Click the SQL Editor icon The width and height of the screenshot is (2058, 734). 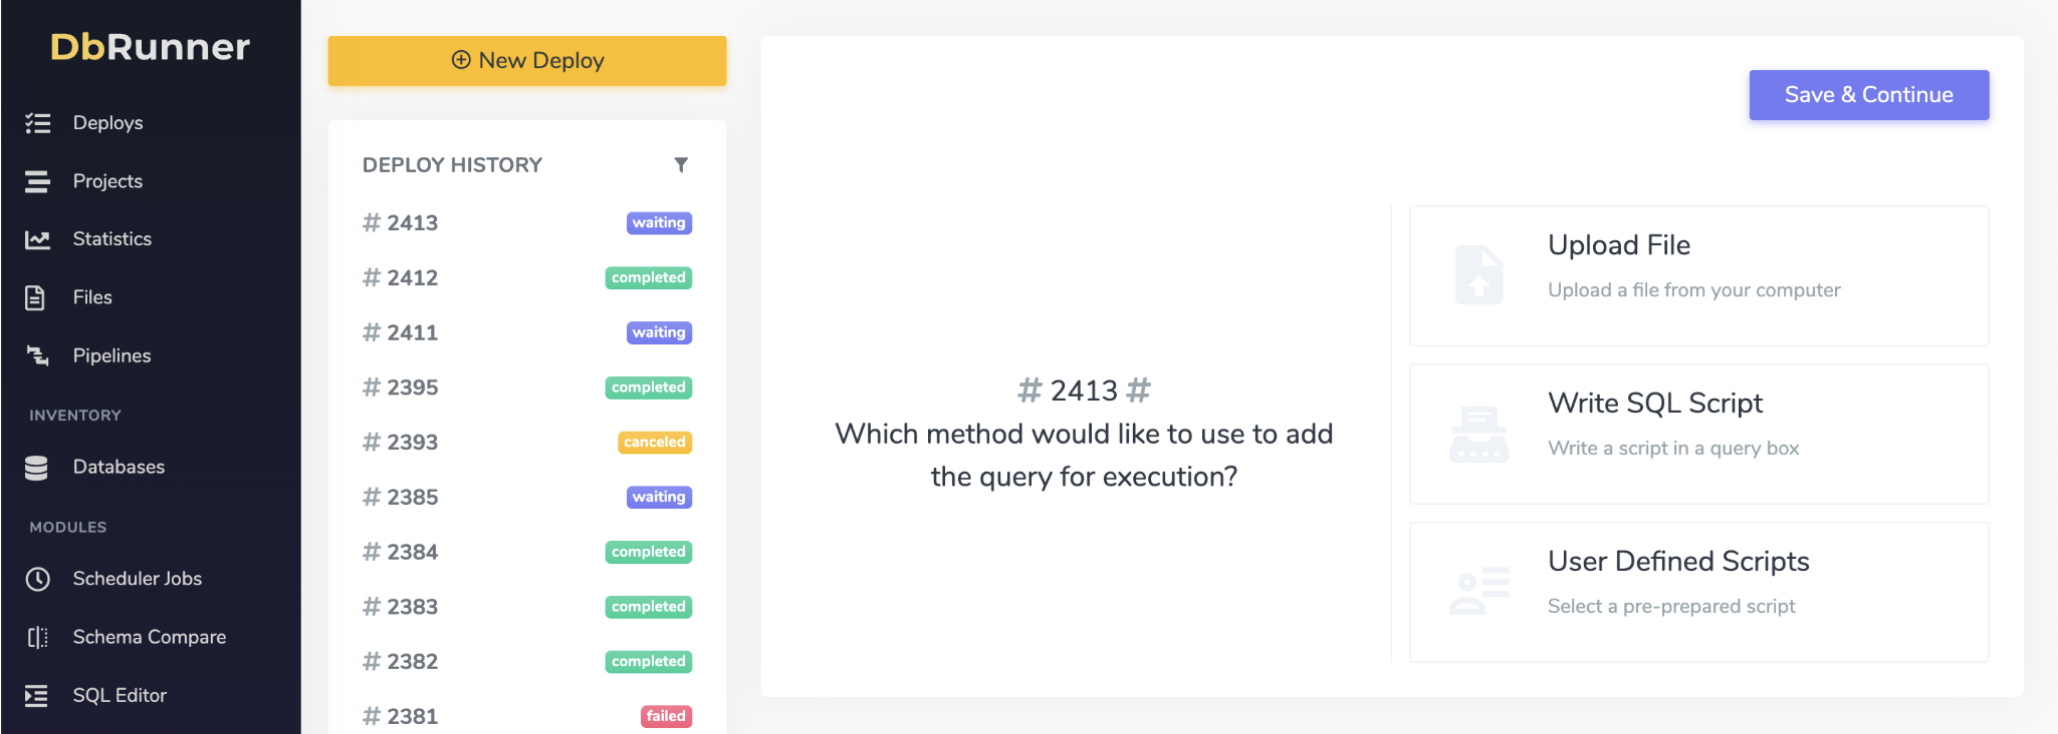[x=37, y=695]
